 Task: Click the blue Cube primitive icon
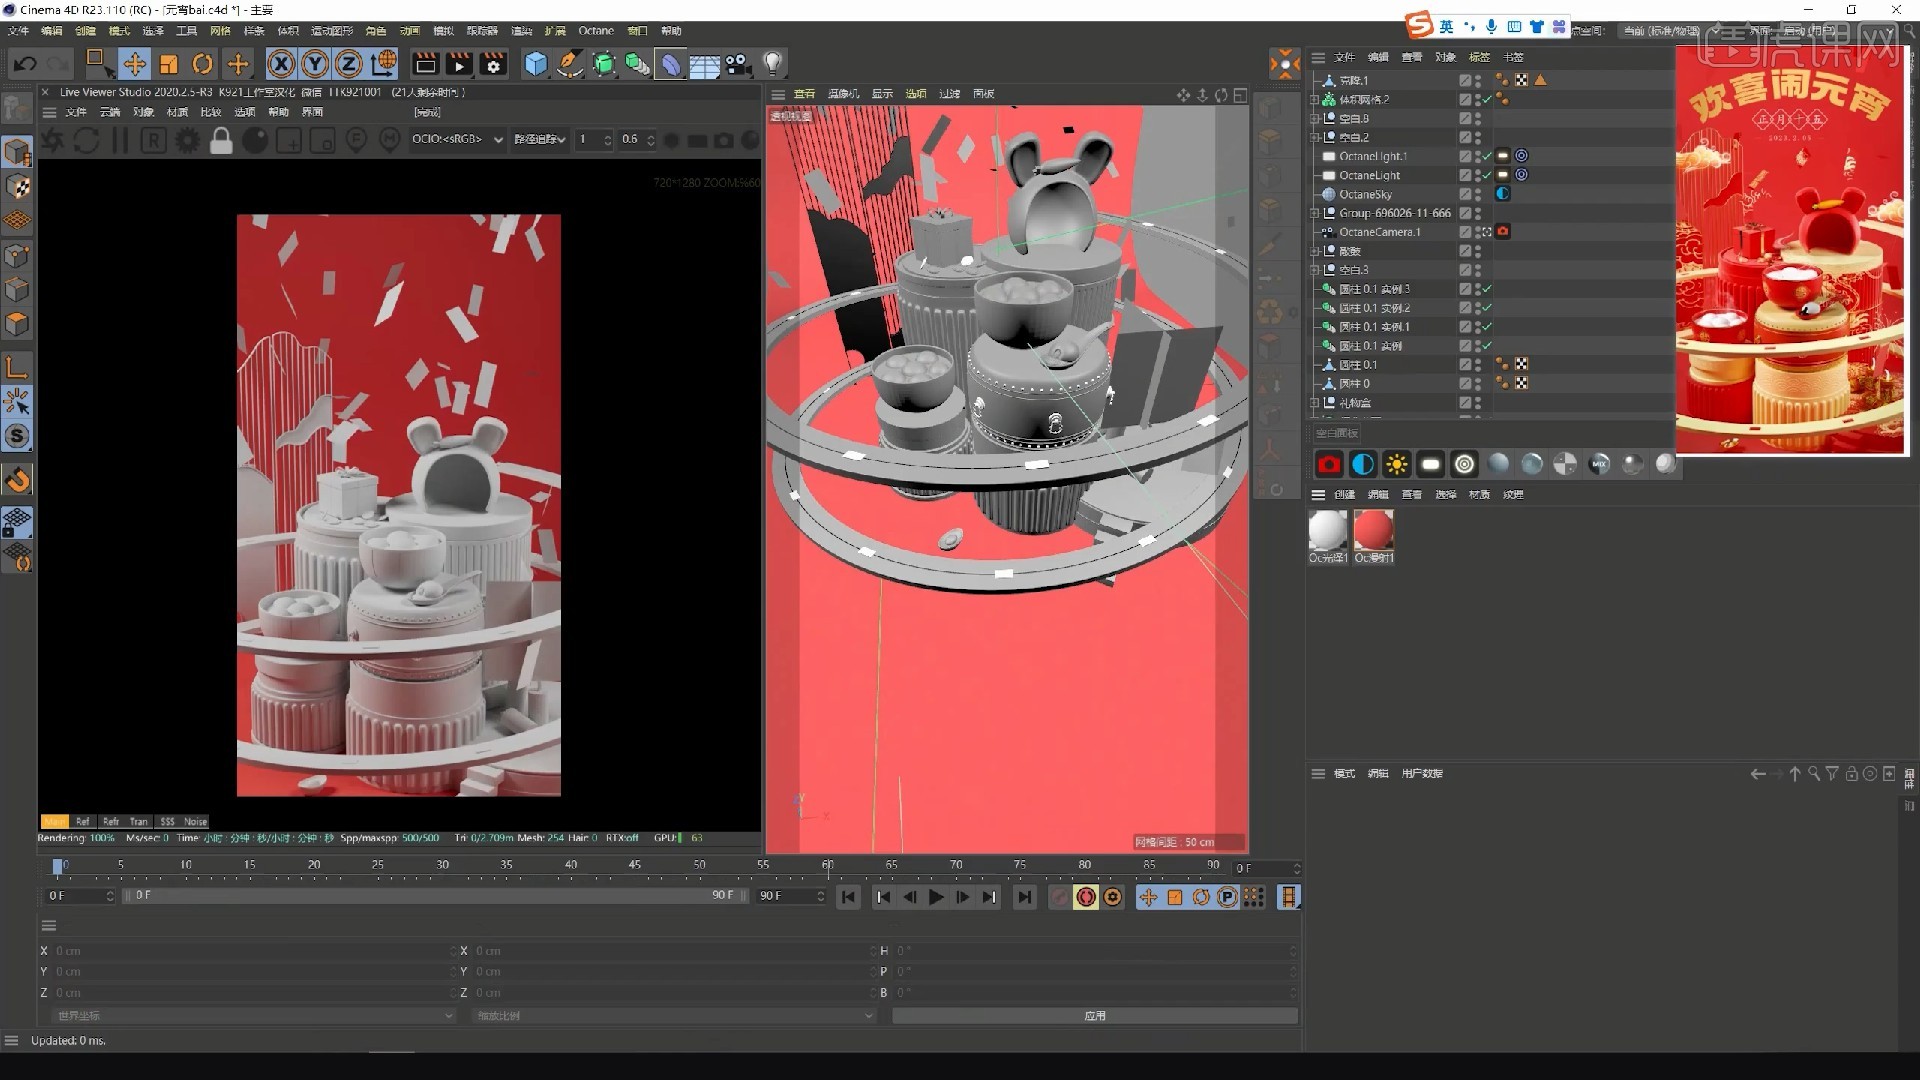(536, 64)
